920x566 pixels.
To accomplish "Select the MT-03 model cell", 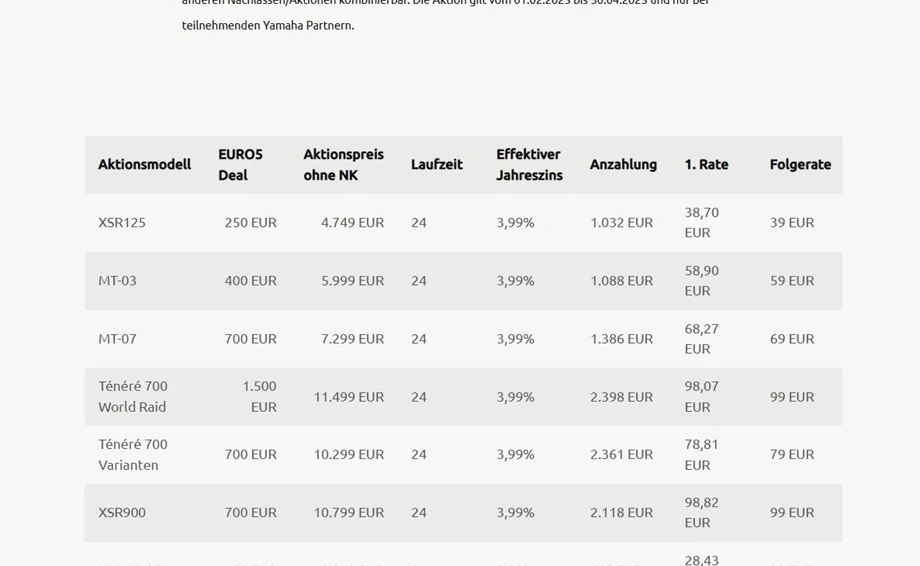I will pos(117,280).
